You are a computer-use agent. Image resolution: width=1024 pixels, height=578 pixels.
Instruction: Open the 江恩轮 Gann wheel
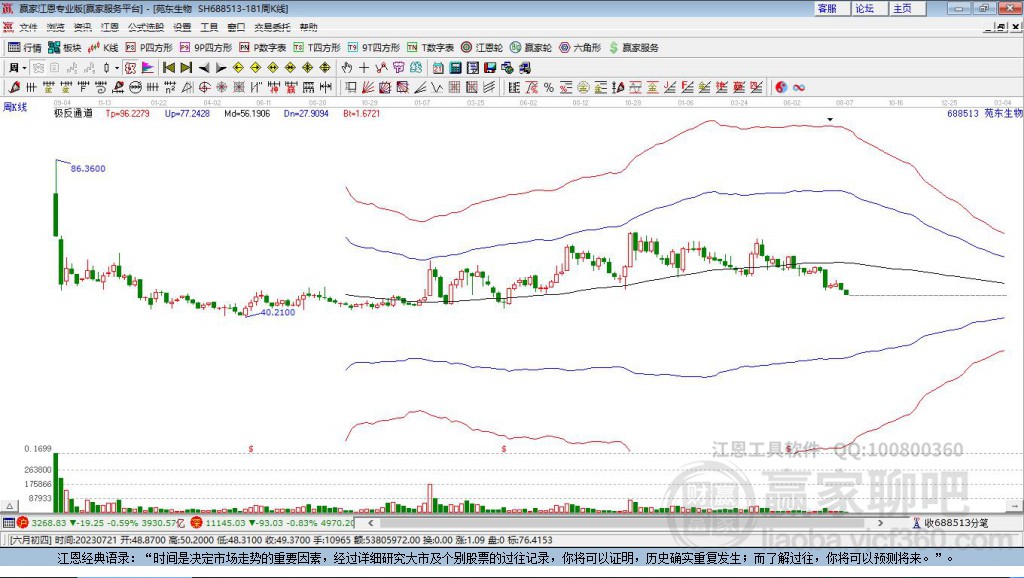pos(482,48)
